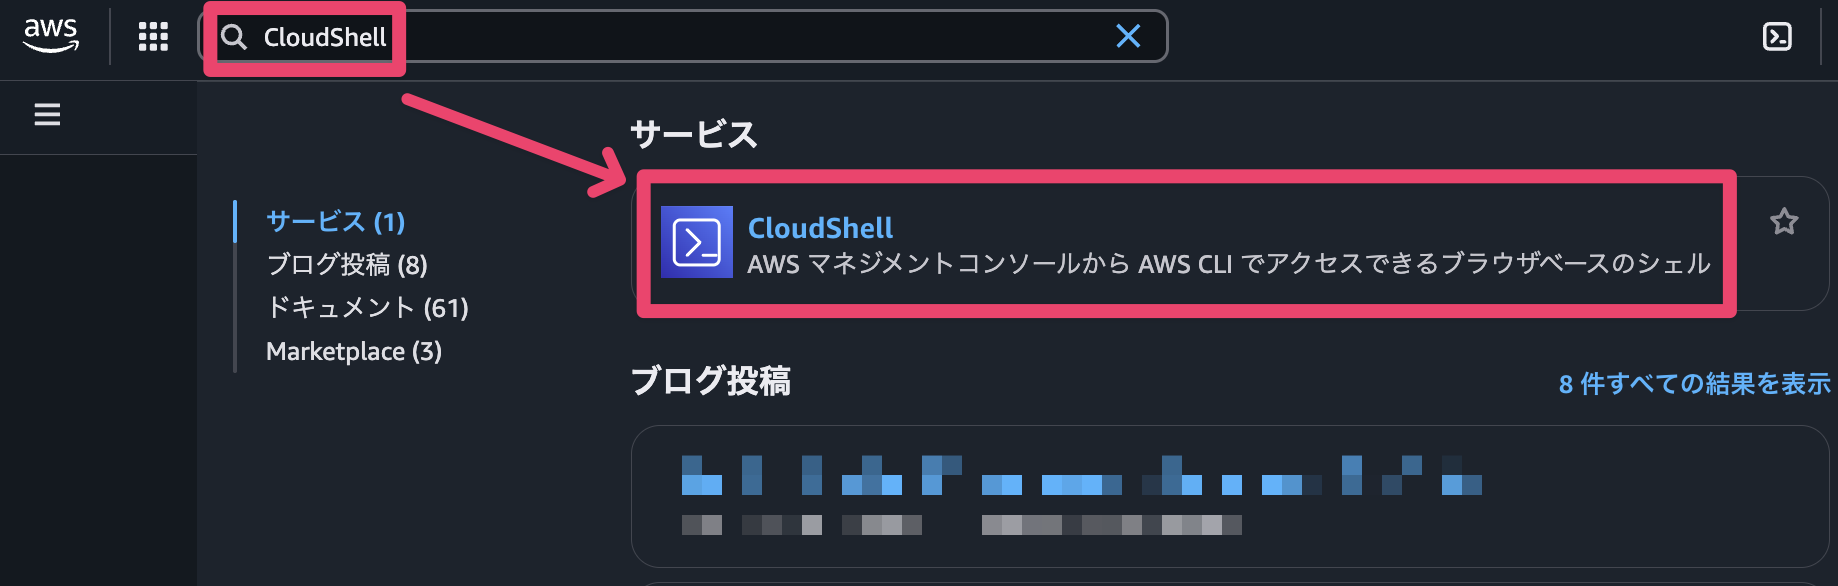Click the blurred blog post subtitle text
Viewport: 1838px width, 586px height.
[960, 525]
